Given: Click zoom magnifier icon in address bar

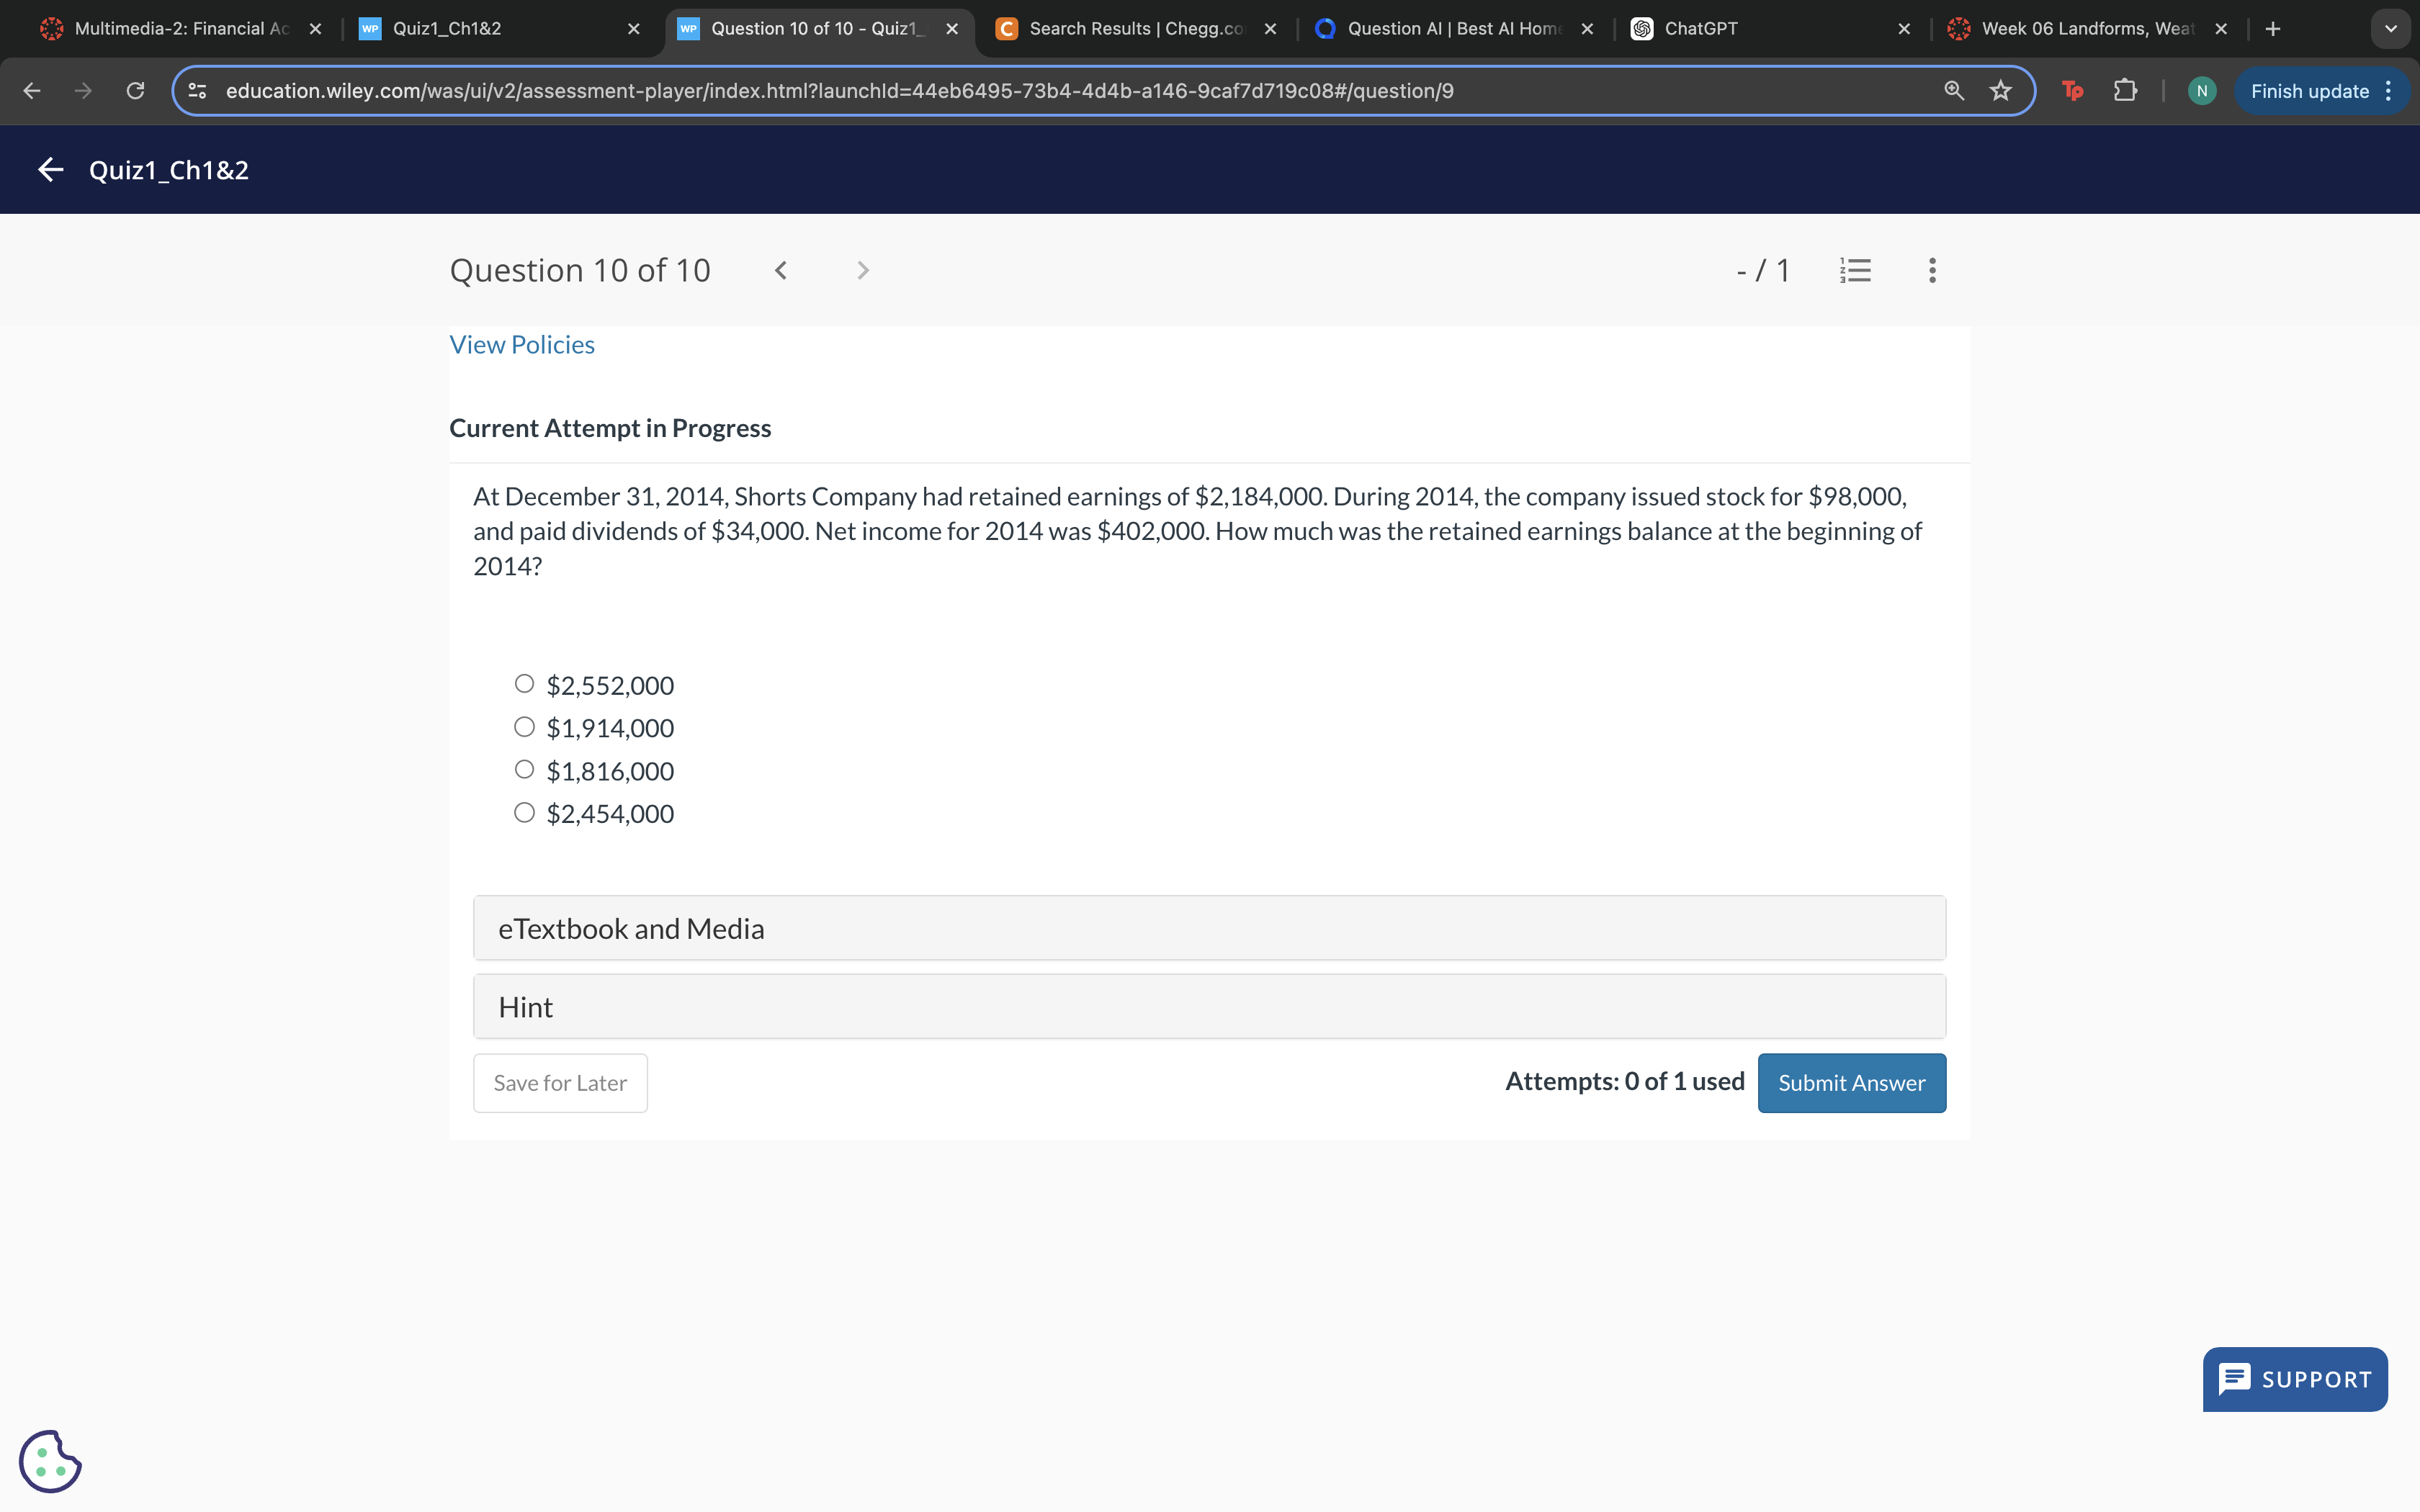Looking at the screenshot, I should 1953,91.
